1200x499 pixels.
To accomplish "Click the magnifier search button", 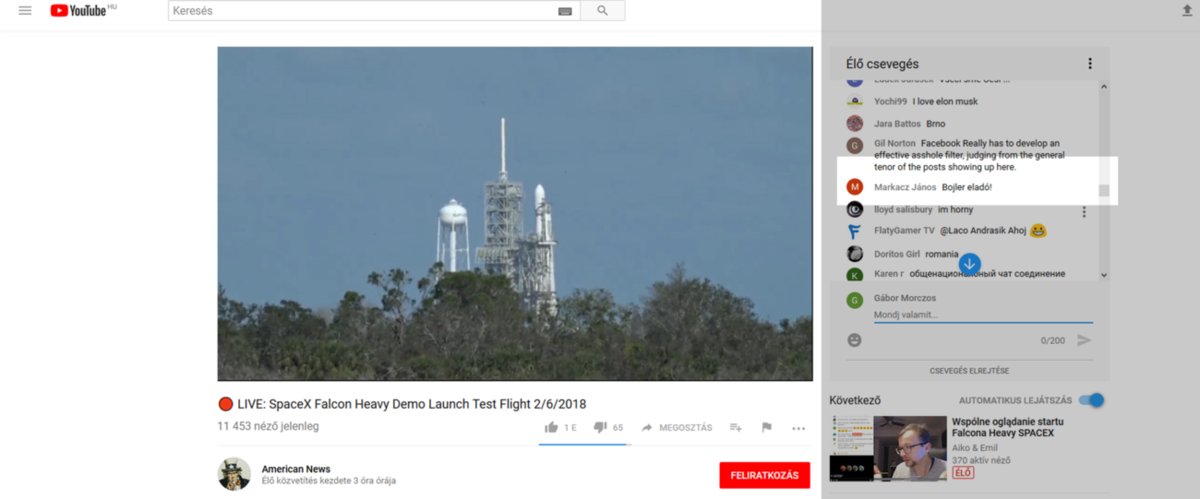I will [x=603, y=11].
